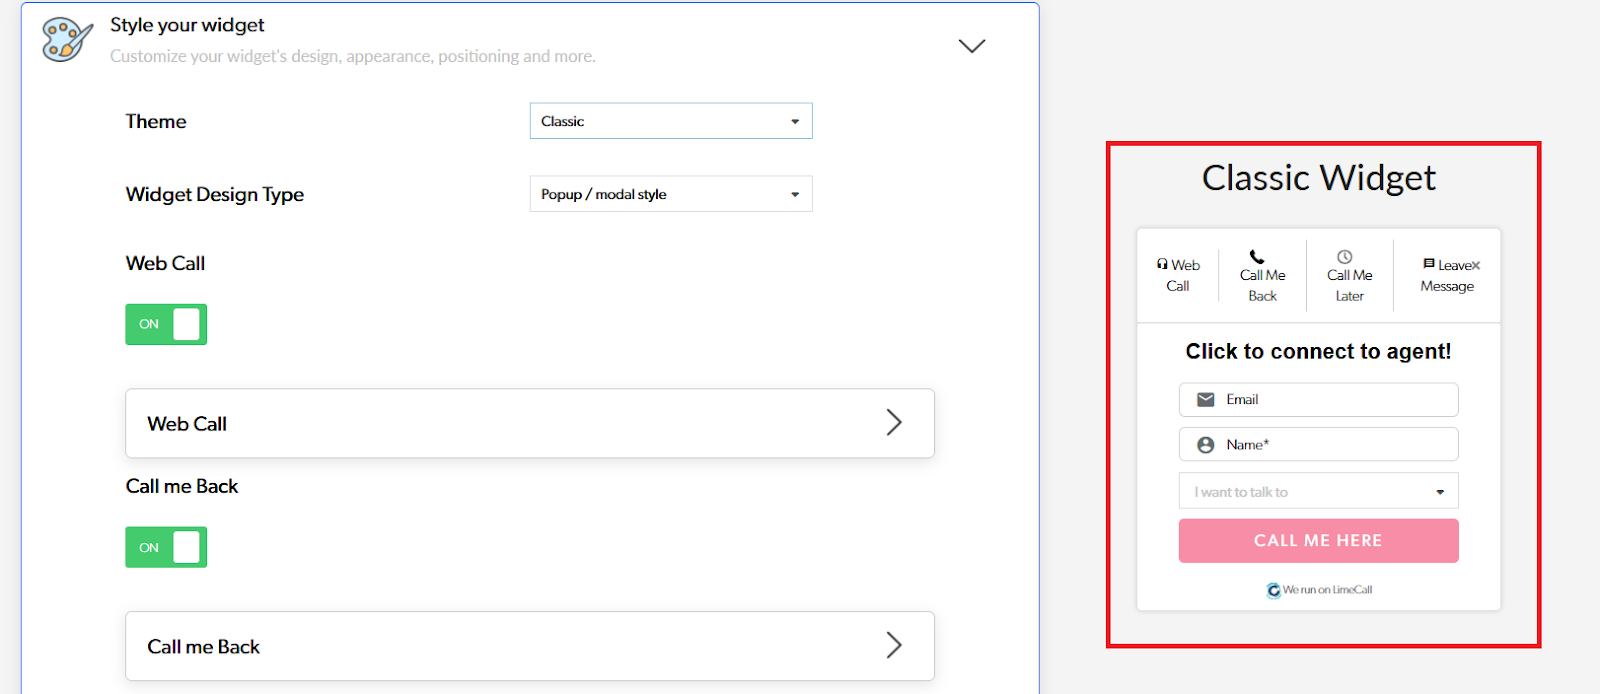
Task: Open the Widget Design Type dropdown
Action: 670,194
